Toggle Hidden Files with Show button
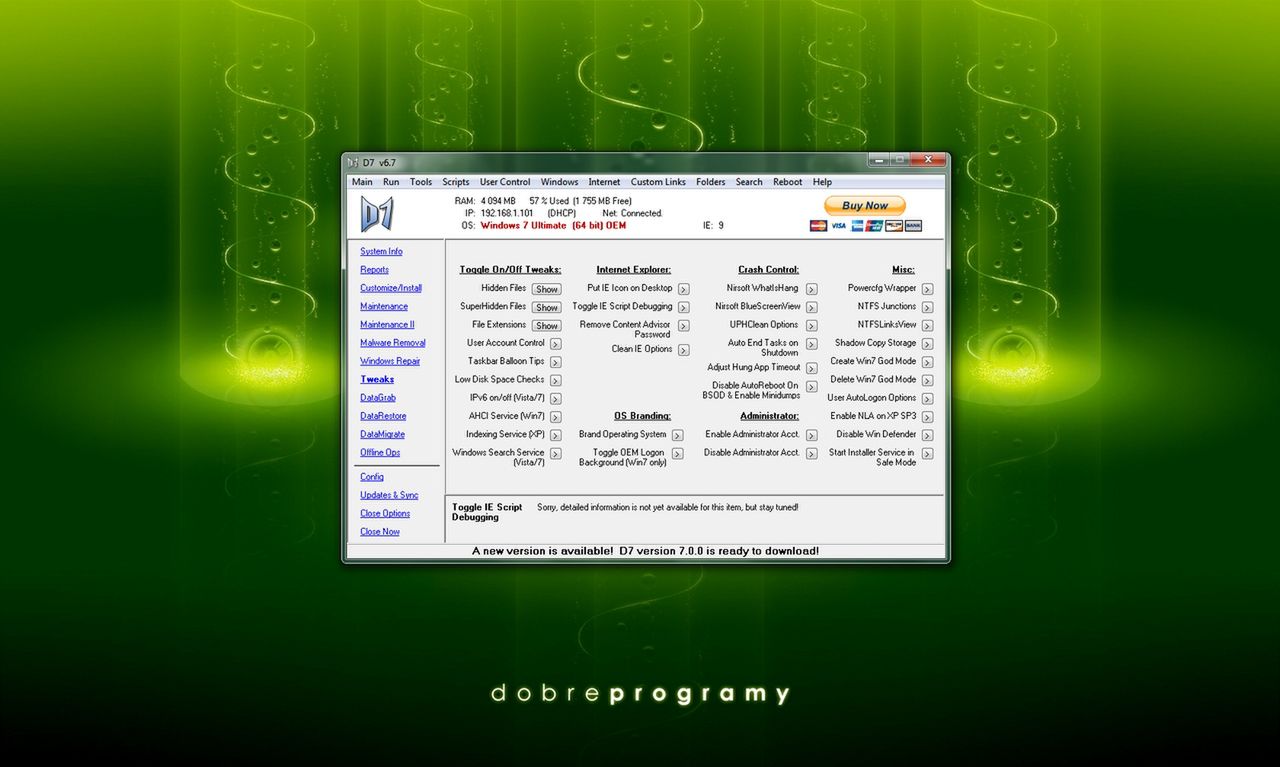This screenshot has height=767, width=1280. 546,289
